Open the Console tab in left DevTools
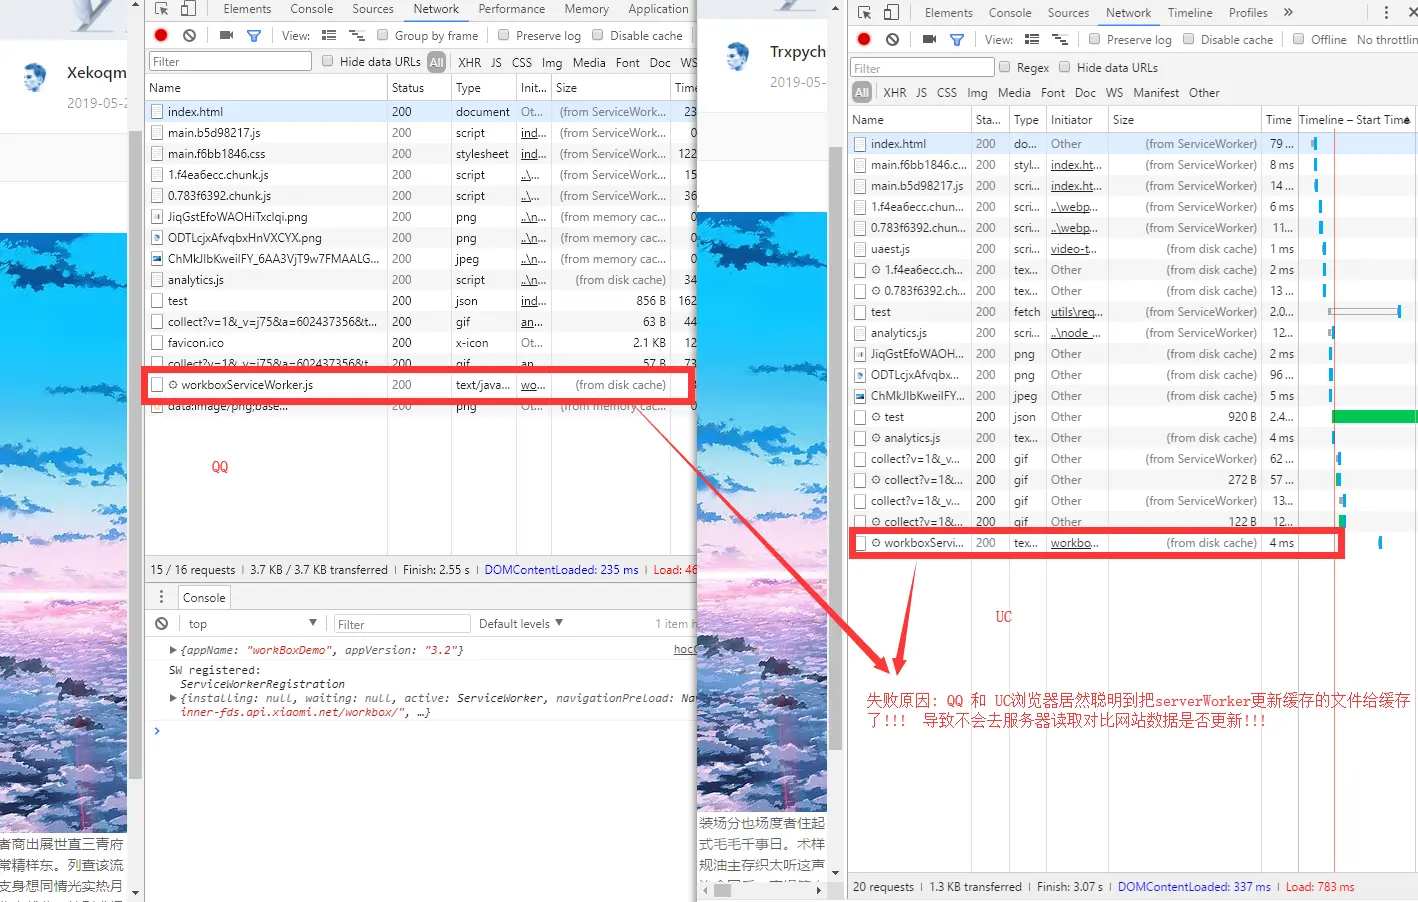The image size is (1418, 902). pyautogui.click(x=312, y=9)
